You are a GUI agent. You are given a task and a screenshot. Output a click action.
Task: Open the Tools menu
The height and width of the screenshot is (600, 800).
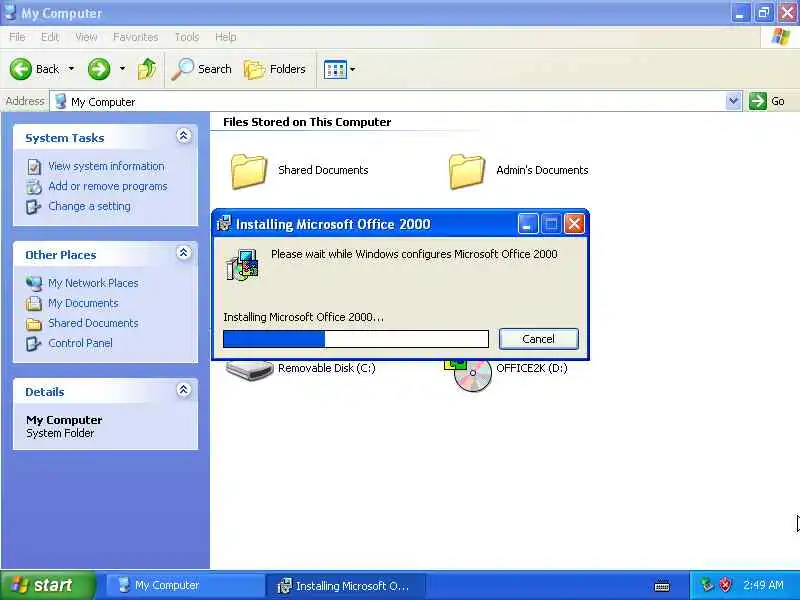[187, 37]
